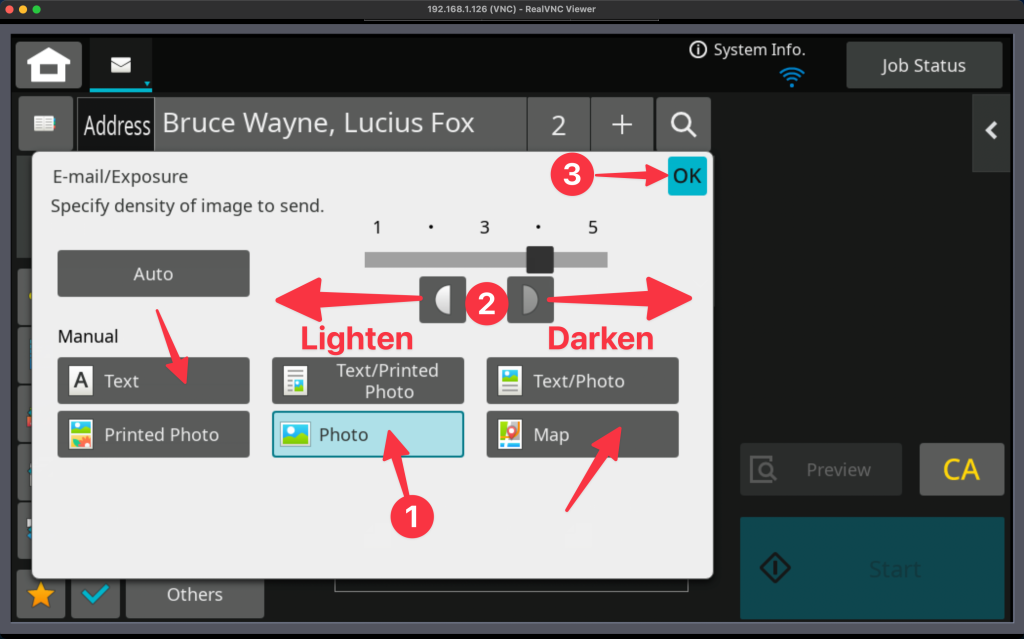Screen dimensions: 1024x639
Task: Click the favorites star icon
Action: click(x=41, y=595)
